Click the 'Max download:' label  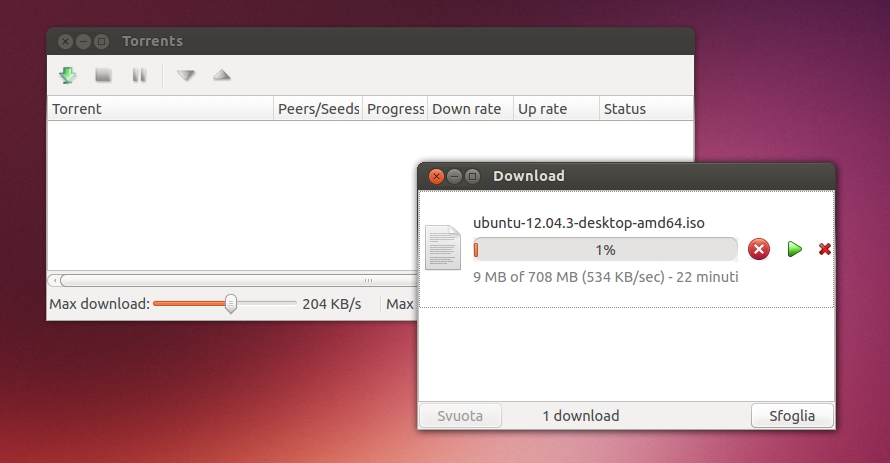(x=99, y=304)
